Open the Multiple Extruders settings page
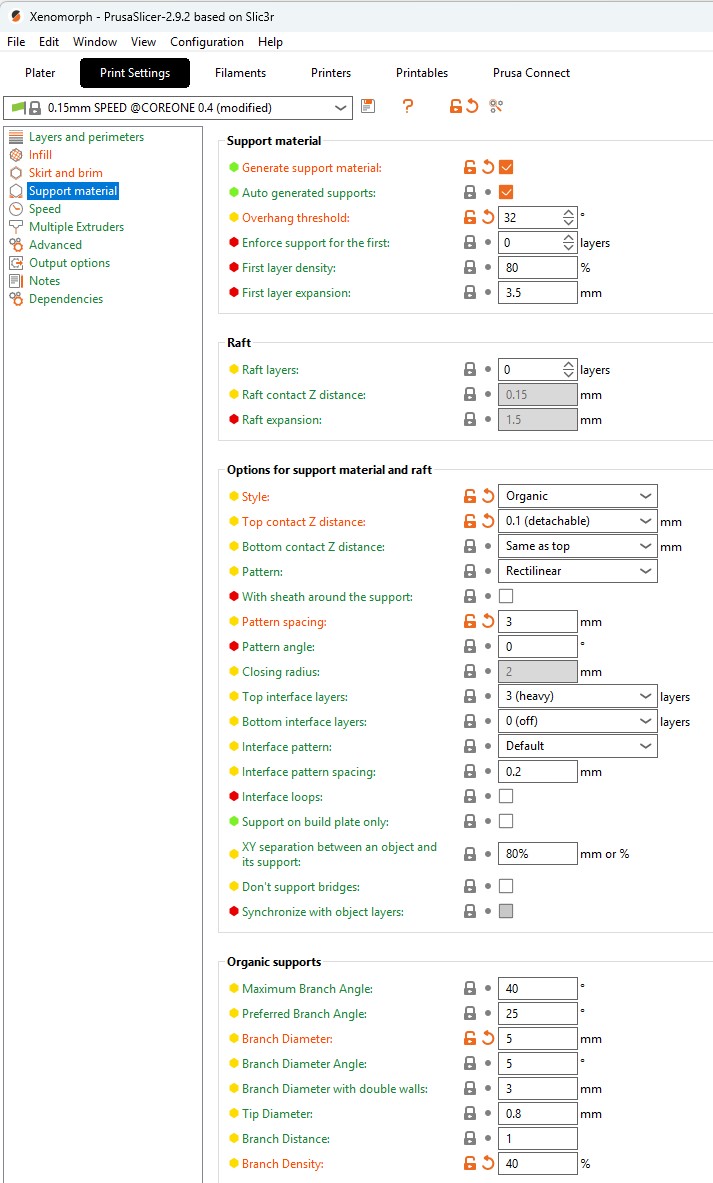This screenshot has height=1183, width=713. pyautogui.click(x=76, y=227)
